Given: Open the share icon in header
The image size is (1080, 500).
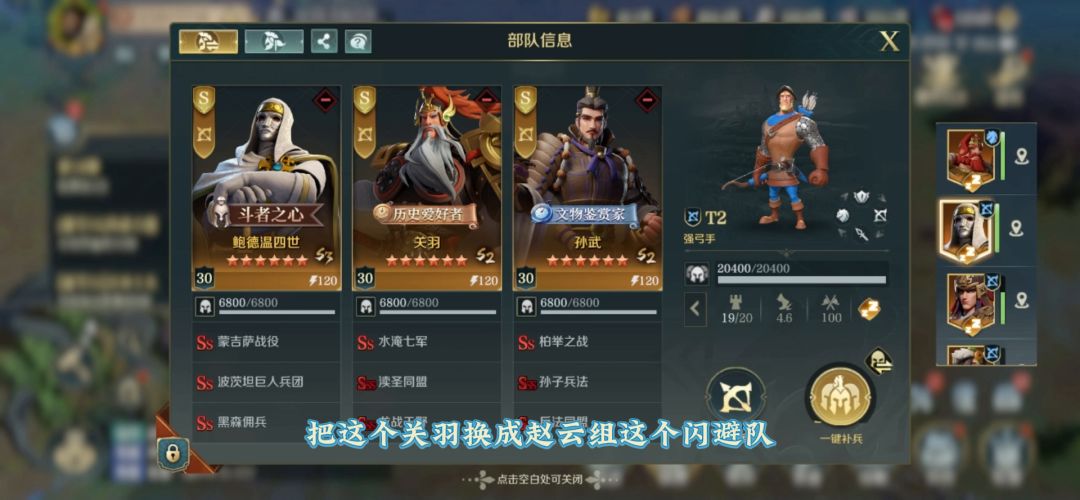Looking at the screenshot, I should coord(324,41).
